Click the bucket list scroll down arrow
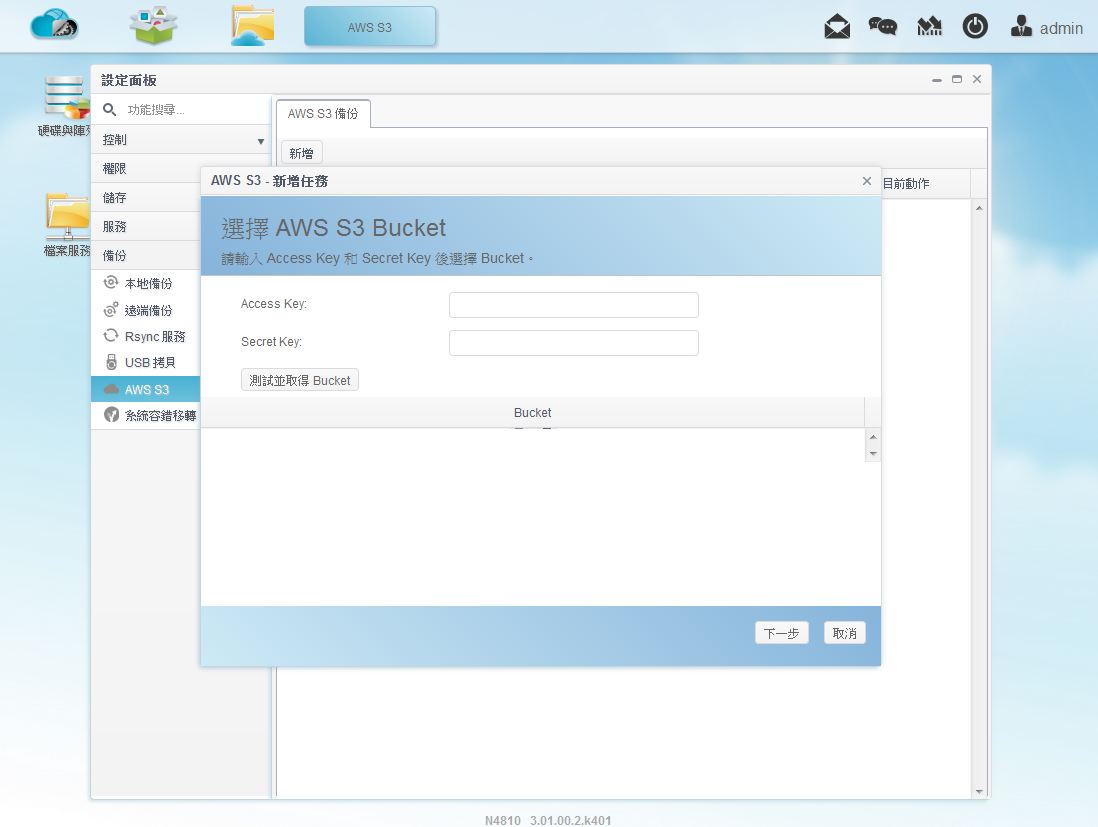Image resolution: width=1098 pixels, height=827 pixels. (873, 454)
